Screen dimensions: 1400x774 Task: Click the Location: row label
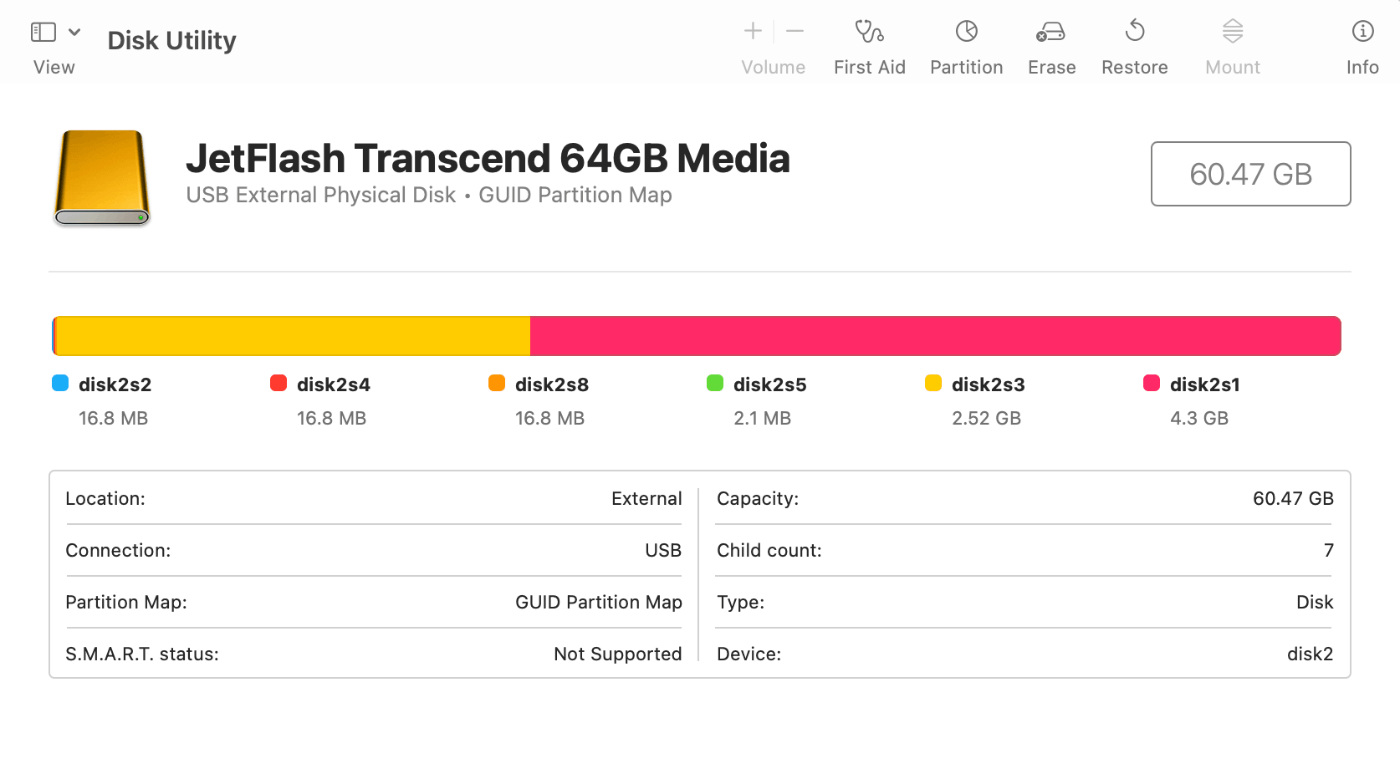(x=105, y=498)
